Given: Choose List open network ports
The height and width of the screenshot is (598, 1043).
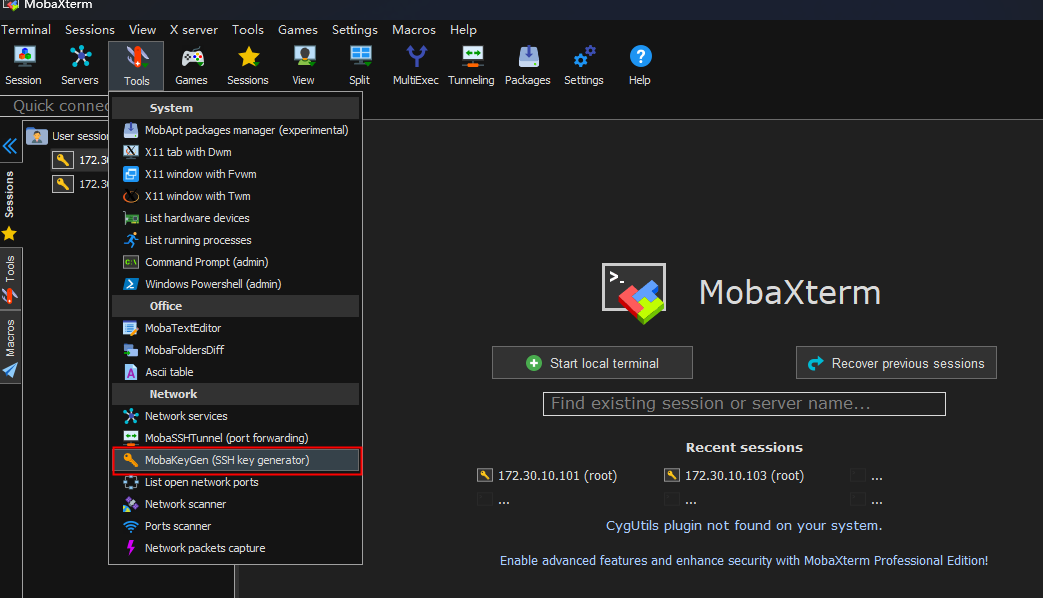Looking at the screenshot, I should (235, 482).
